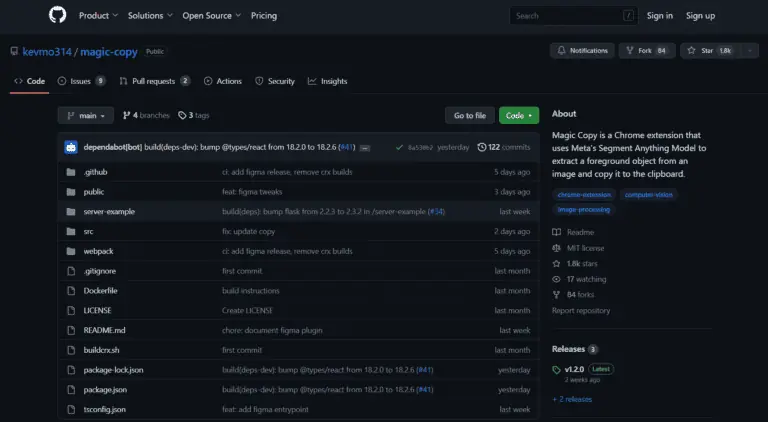Expand the Open Source menu

(212, 16)
